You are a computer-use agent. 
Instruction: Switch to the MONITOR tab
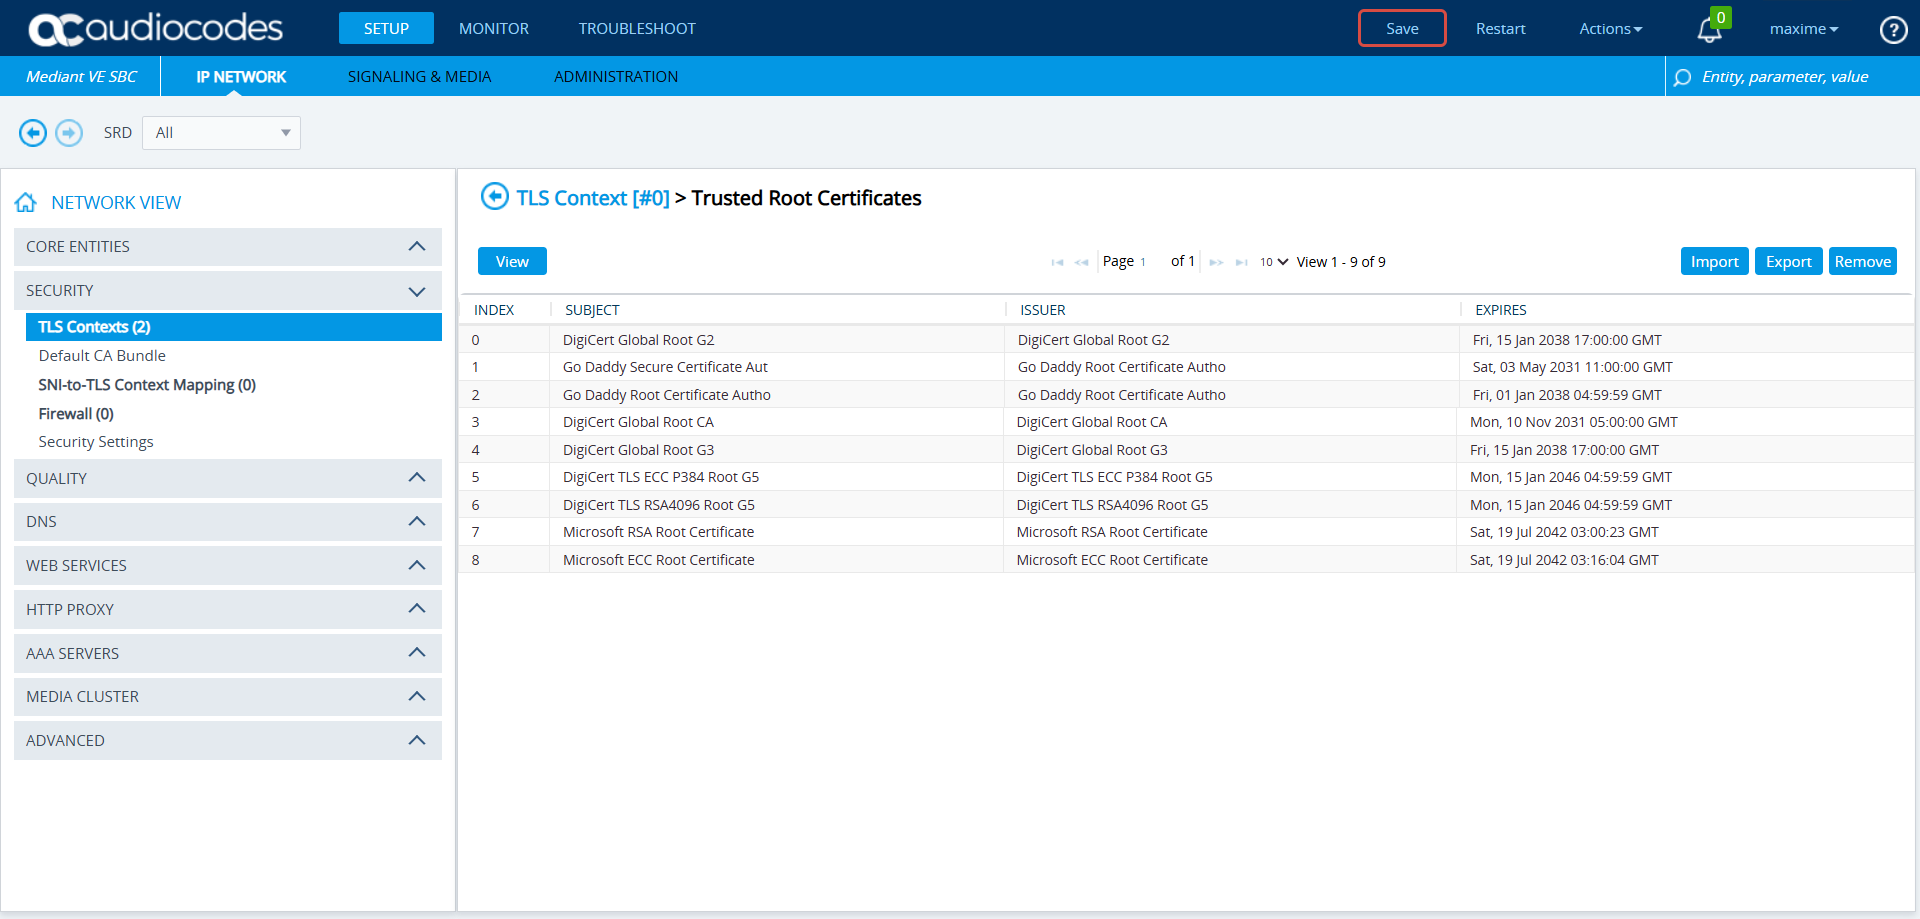(x=493, y=29)
